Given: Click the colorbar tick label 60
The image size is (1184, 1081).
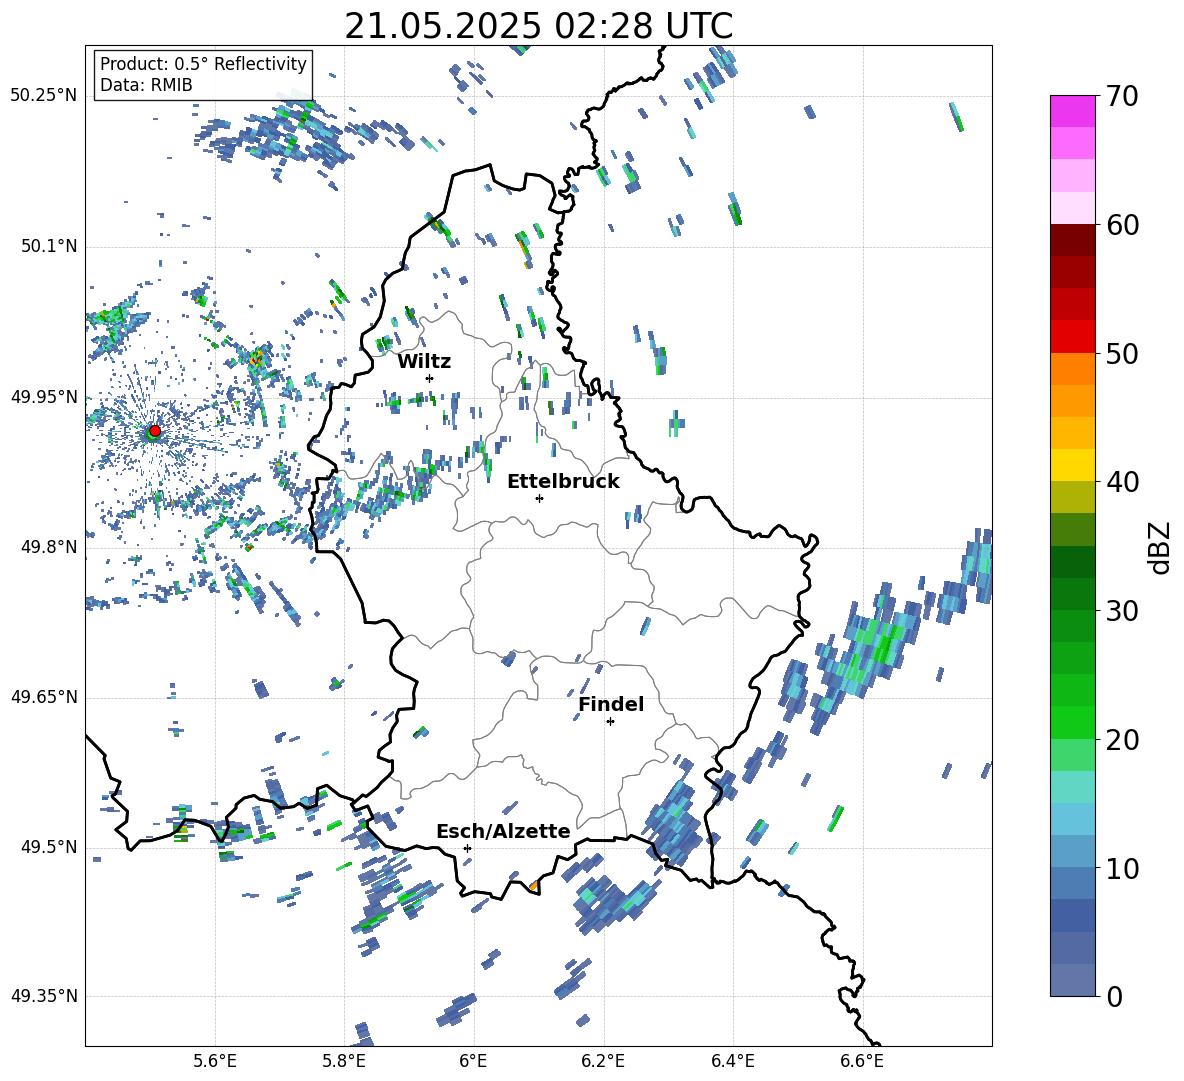Looking at the screenshot, I should 1122,225.
